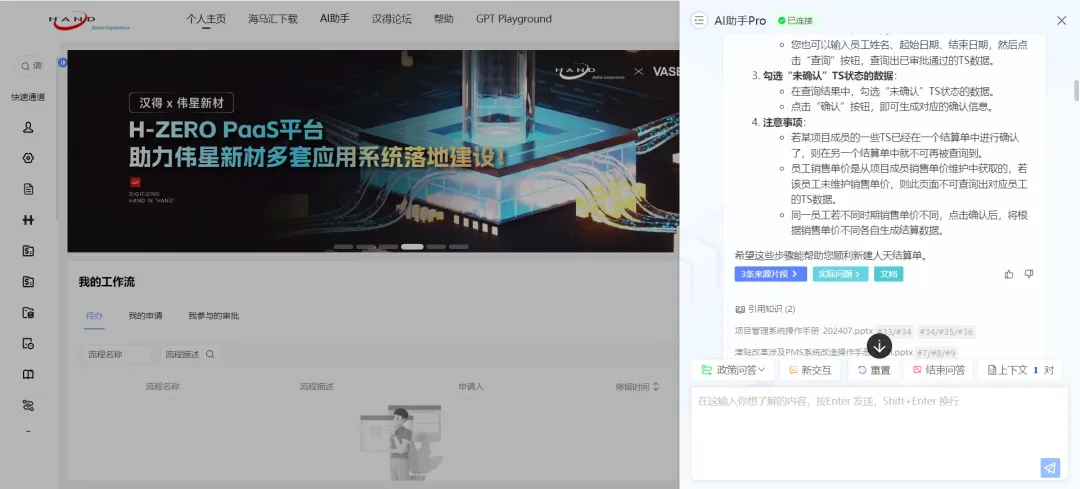
Task: Click the chat panel vertical scrollbar
Action: click(x=1076, y=90)
